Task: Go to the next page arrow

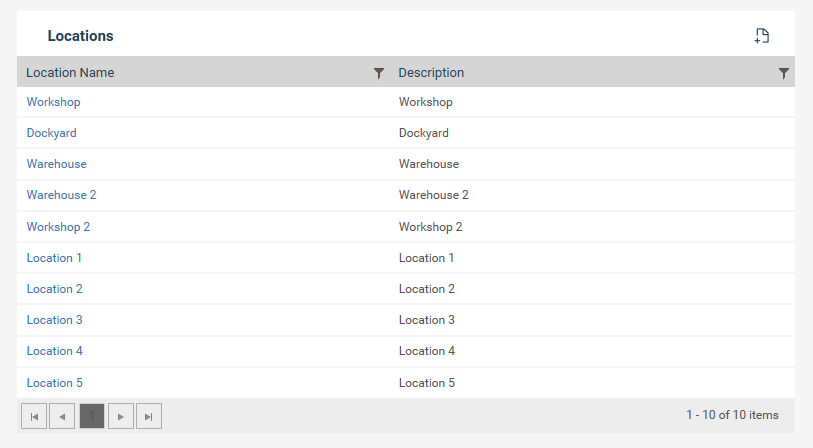Action: [x=121, y=416]
